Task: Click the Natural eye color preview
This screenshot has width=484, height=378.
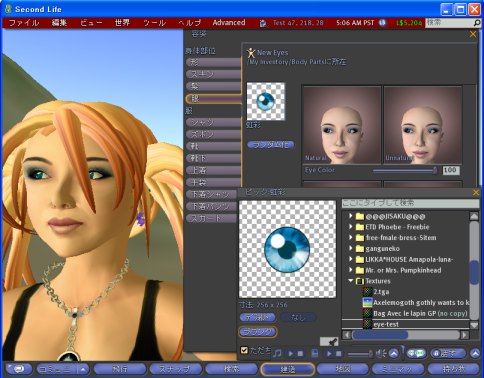Action: (341, 125)
